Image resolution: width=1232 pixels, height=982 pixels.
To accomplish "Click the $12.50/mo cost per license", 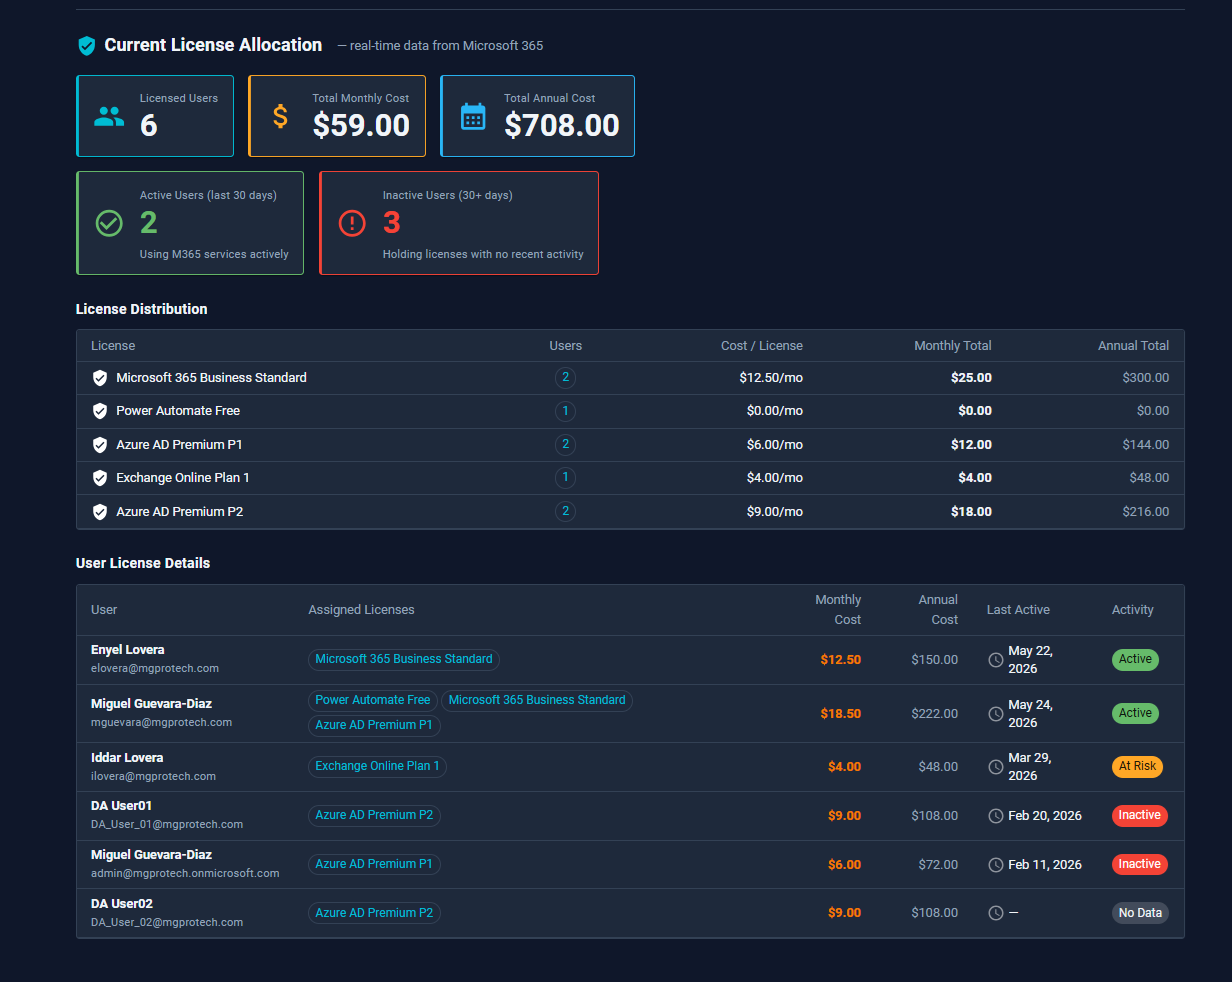I will pos(771,378).
